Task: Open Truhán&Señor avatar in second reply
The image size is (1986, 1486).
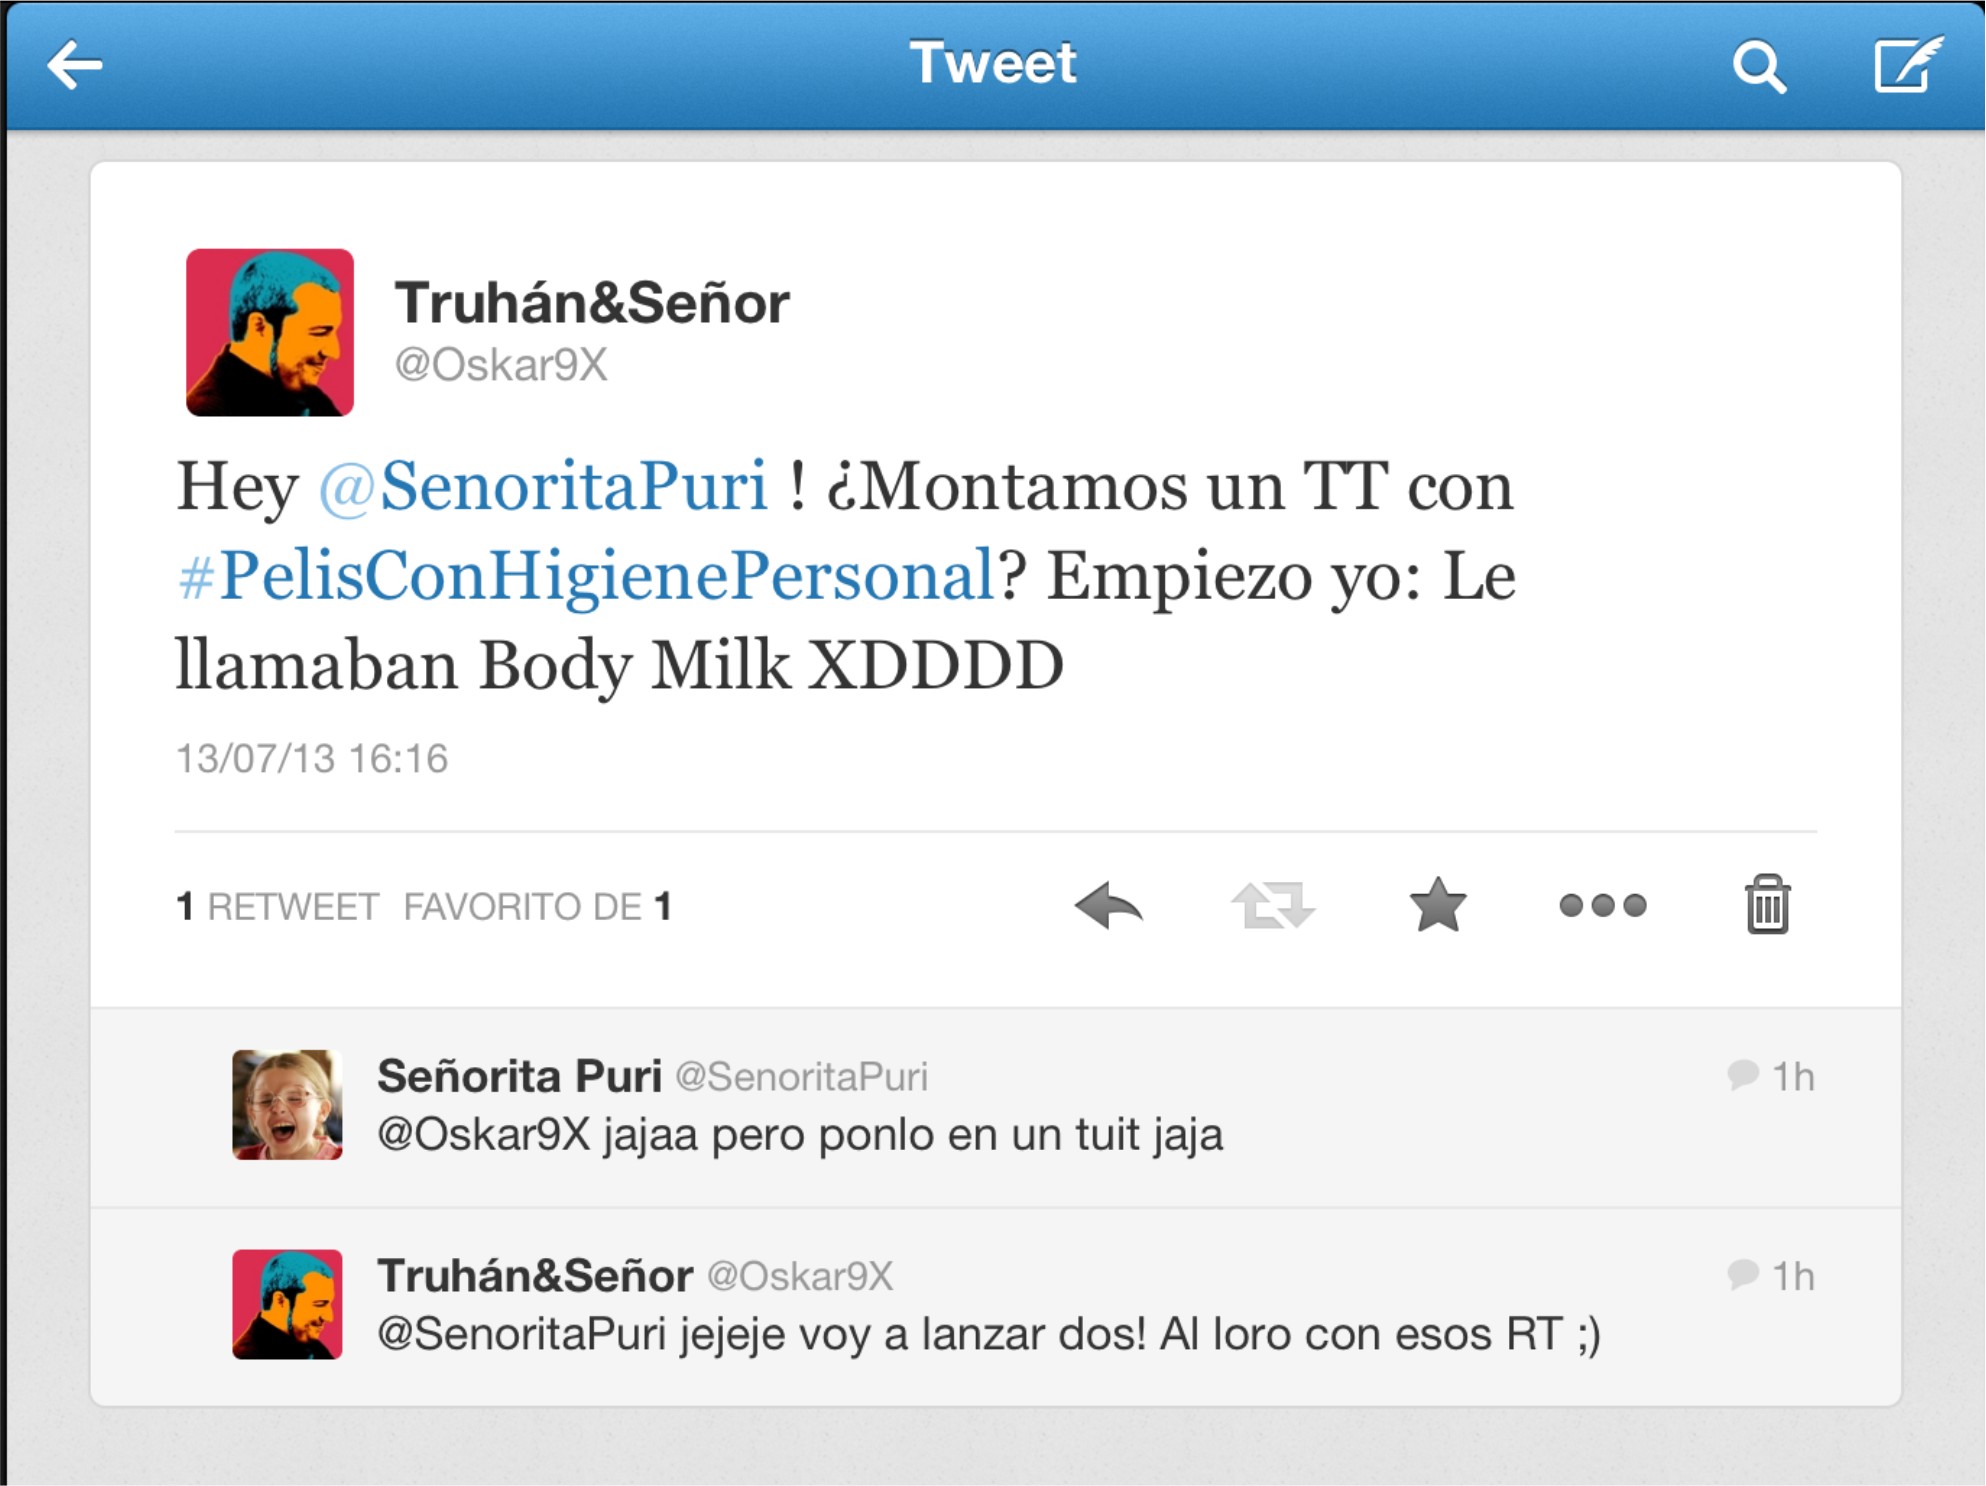Action: click(x=288, y=1305)
